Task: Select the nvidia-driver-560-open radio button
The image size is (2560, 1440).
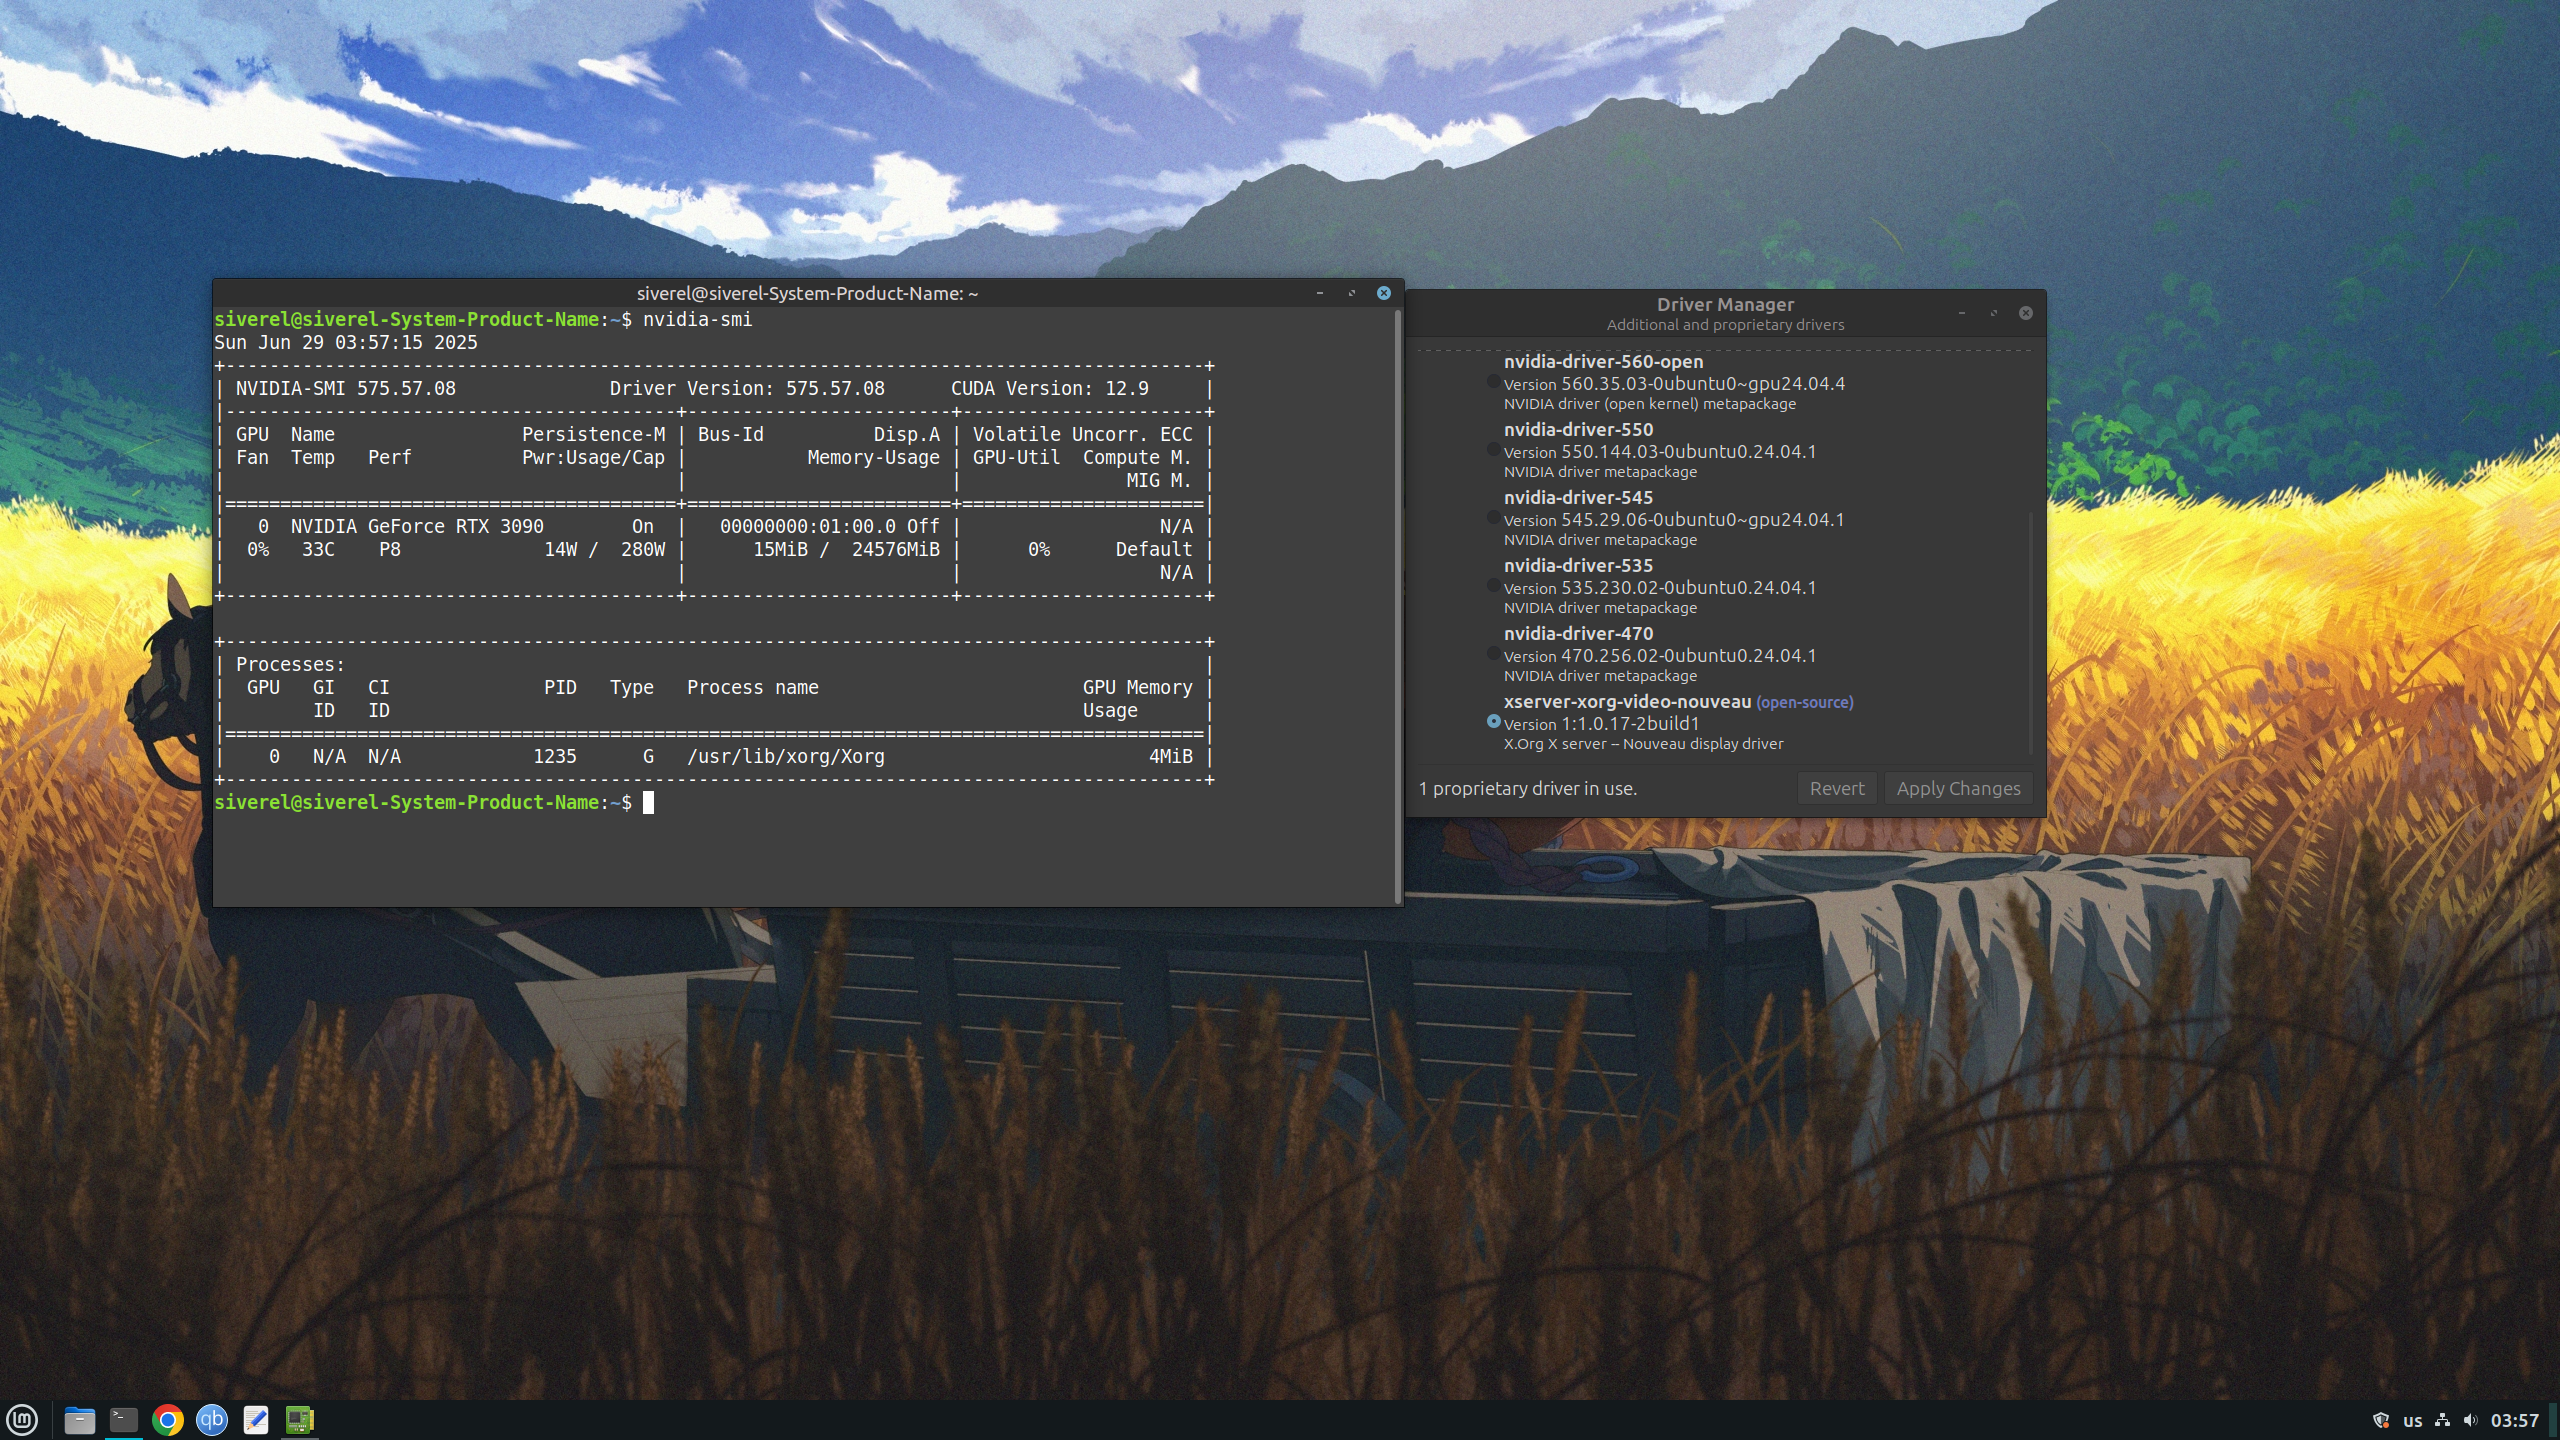Action: coord(1493,382)
